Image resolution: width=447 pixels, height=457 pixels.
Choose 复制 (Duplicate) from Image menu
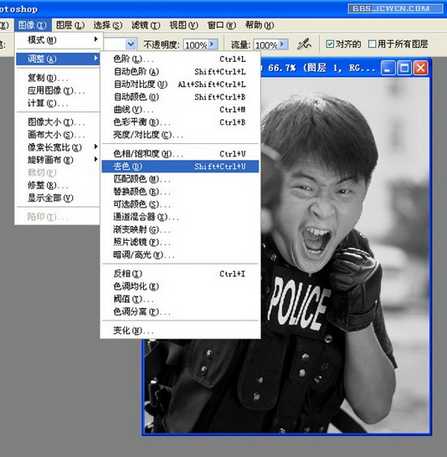coord(58,78)
